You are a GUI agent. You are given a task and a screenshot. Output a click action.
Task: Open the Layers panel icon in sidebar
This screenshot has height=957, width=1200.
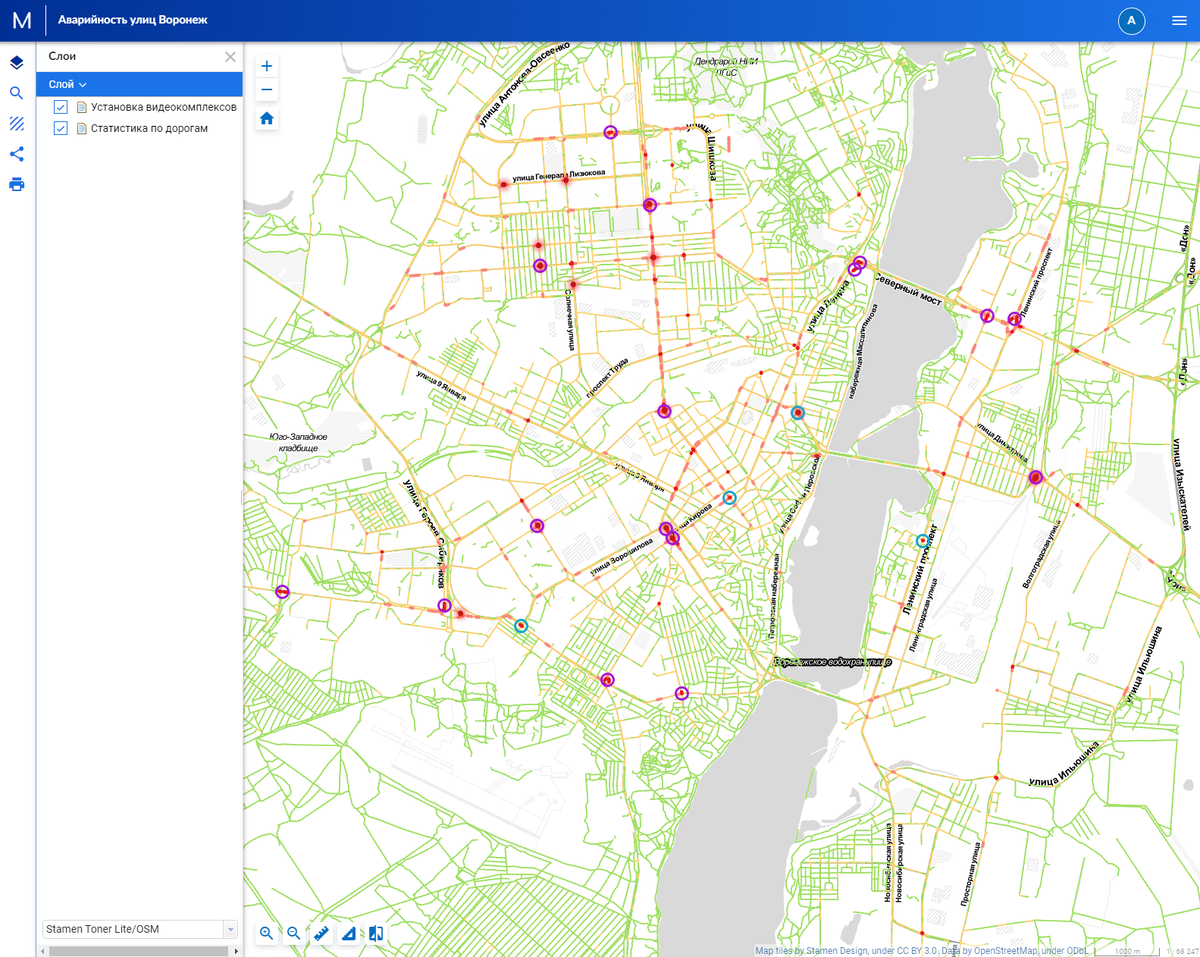click(16, 63)
